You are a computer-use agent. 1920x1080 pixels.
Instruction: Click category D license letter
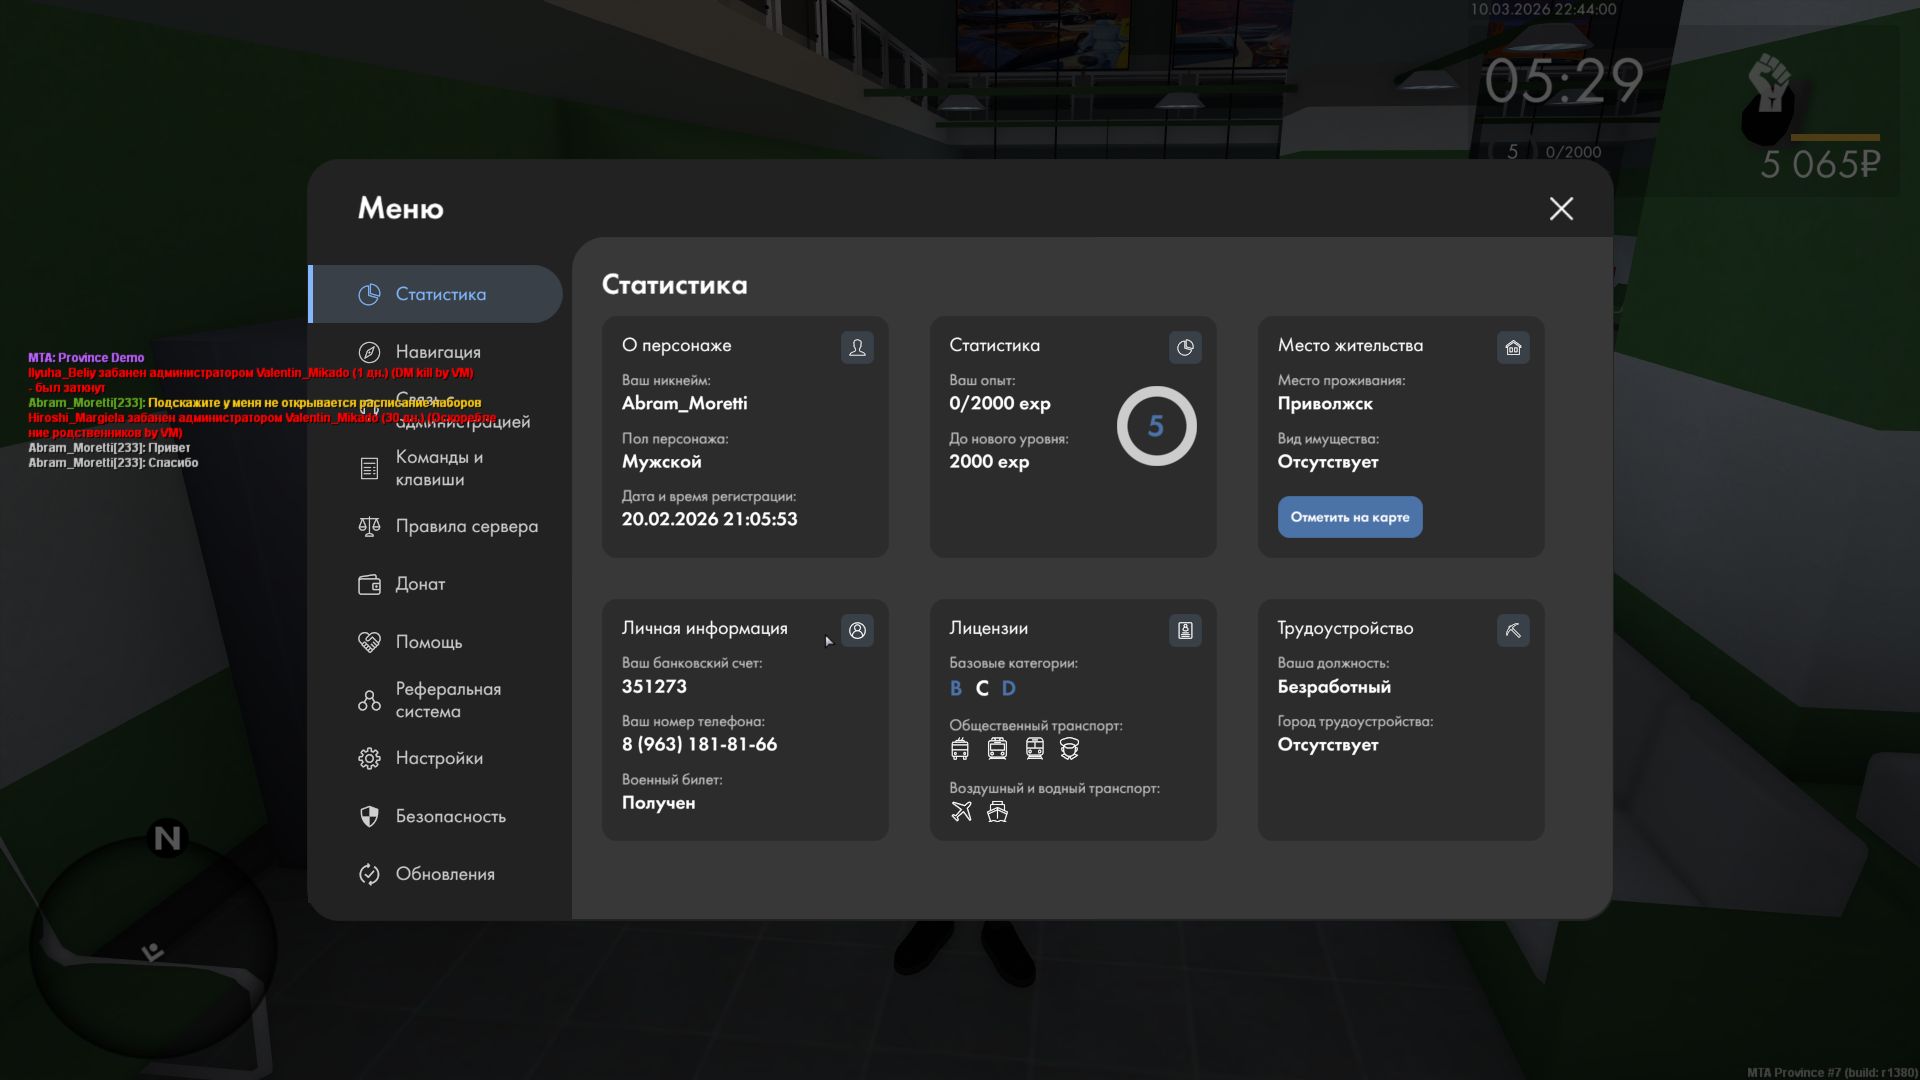1008,688
